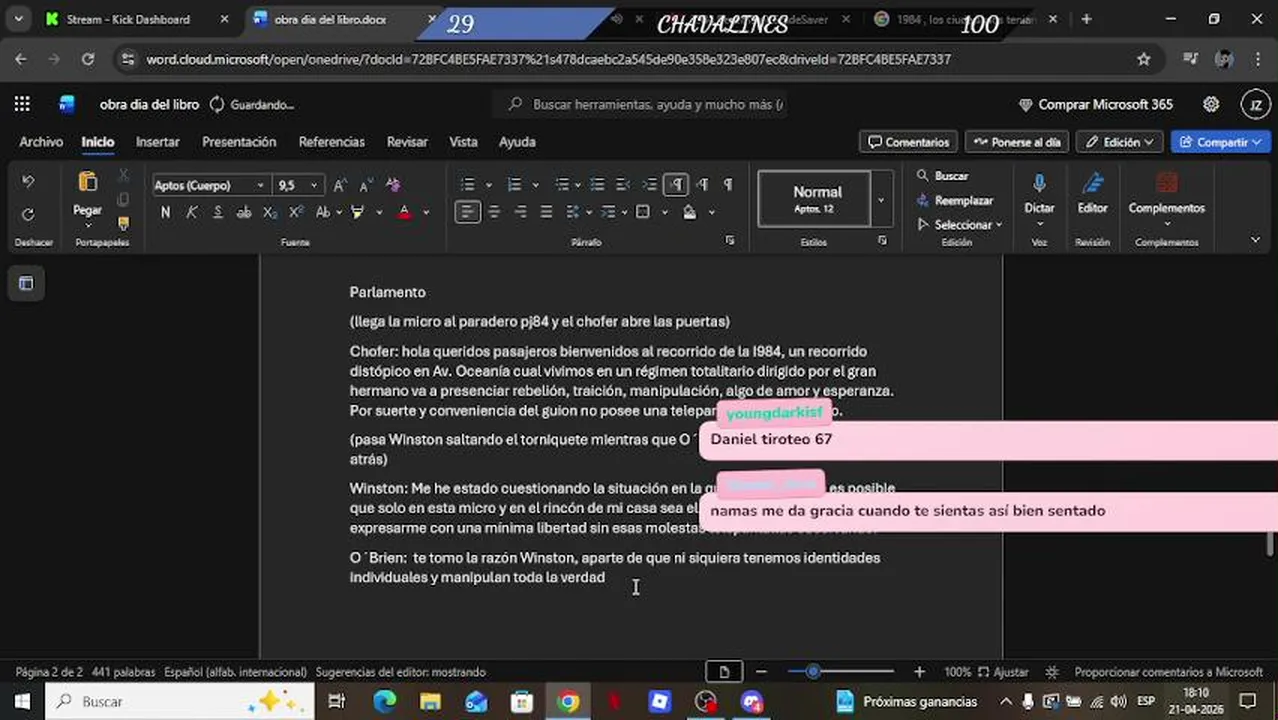
Task: Start dictation with microphone icon
Action: point(1039,185)
